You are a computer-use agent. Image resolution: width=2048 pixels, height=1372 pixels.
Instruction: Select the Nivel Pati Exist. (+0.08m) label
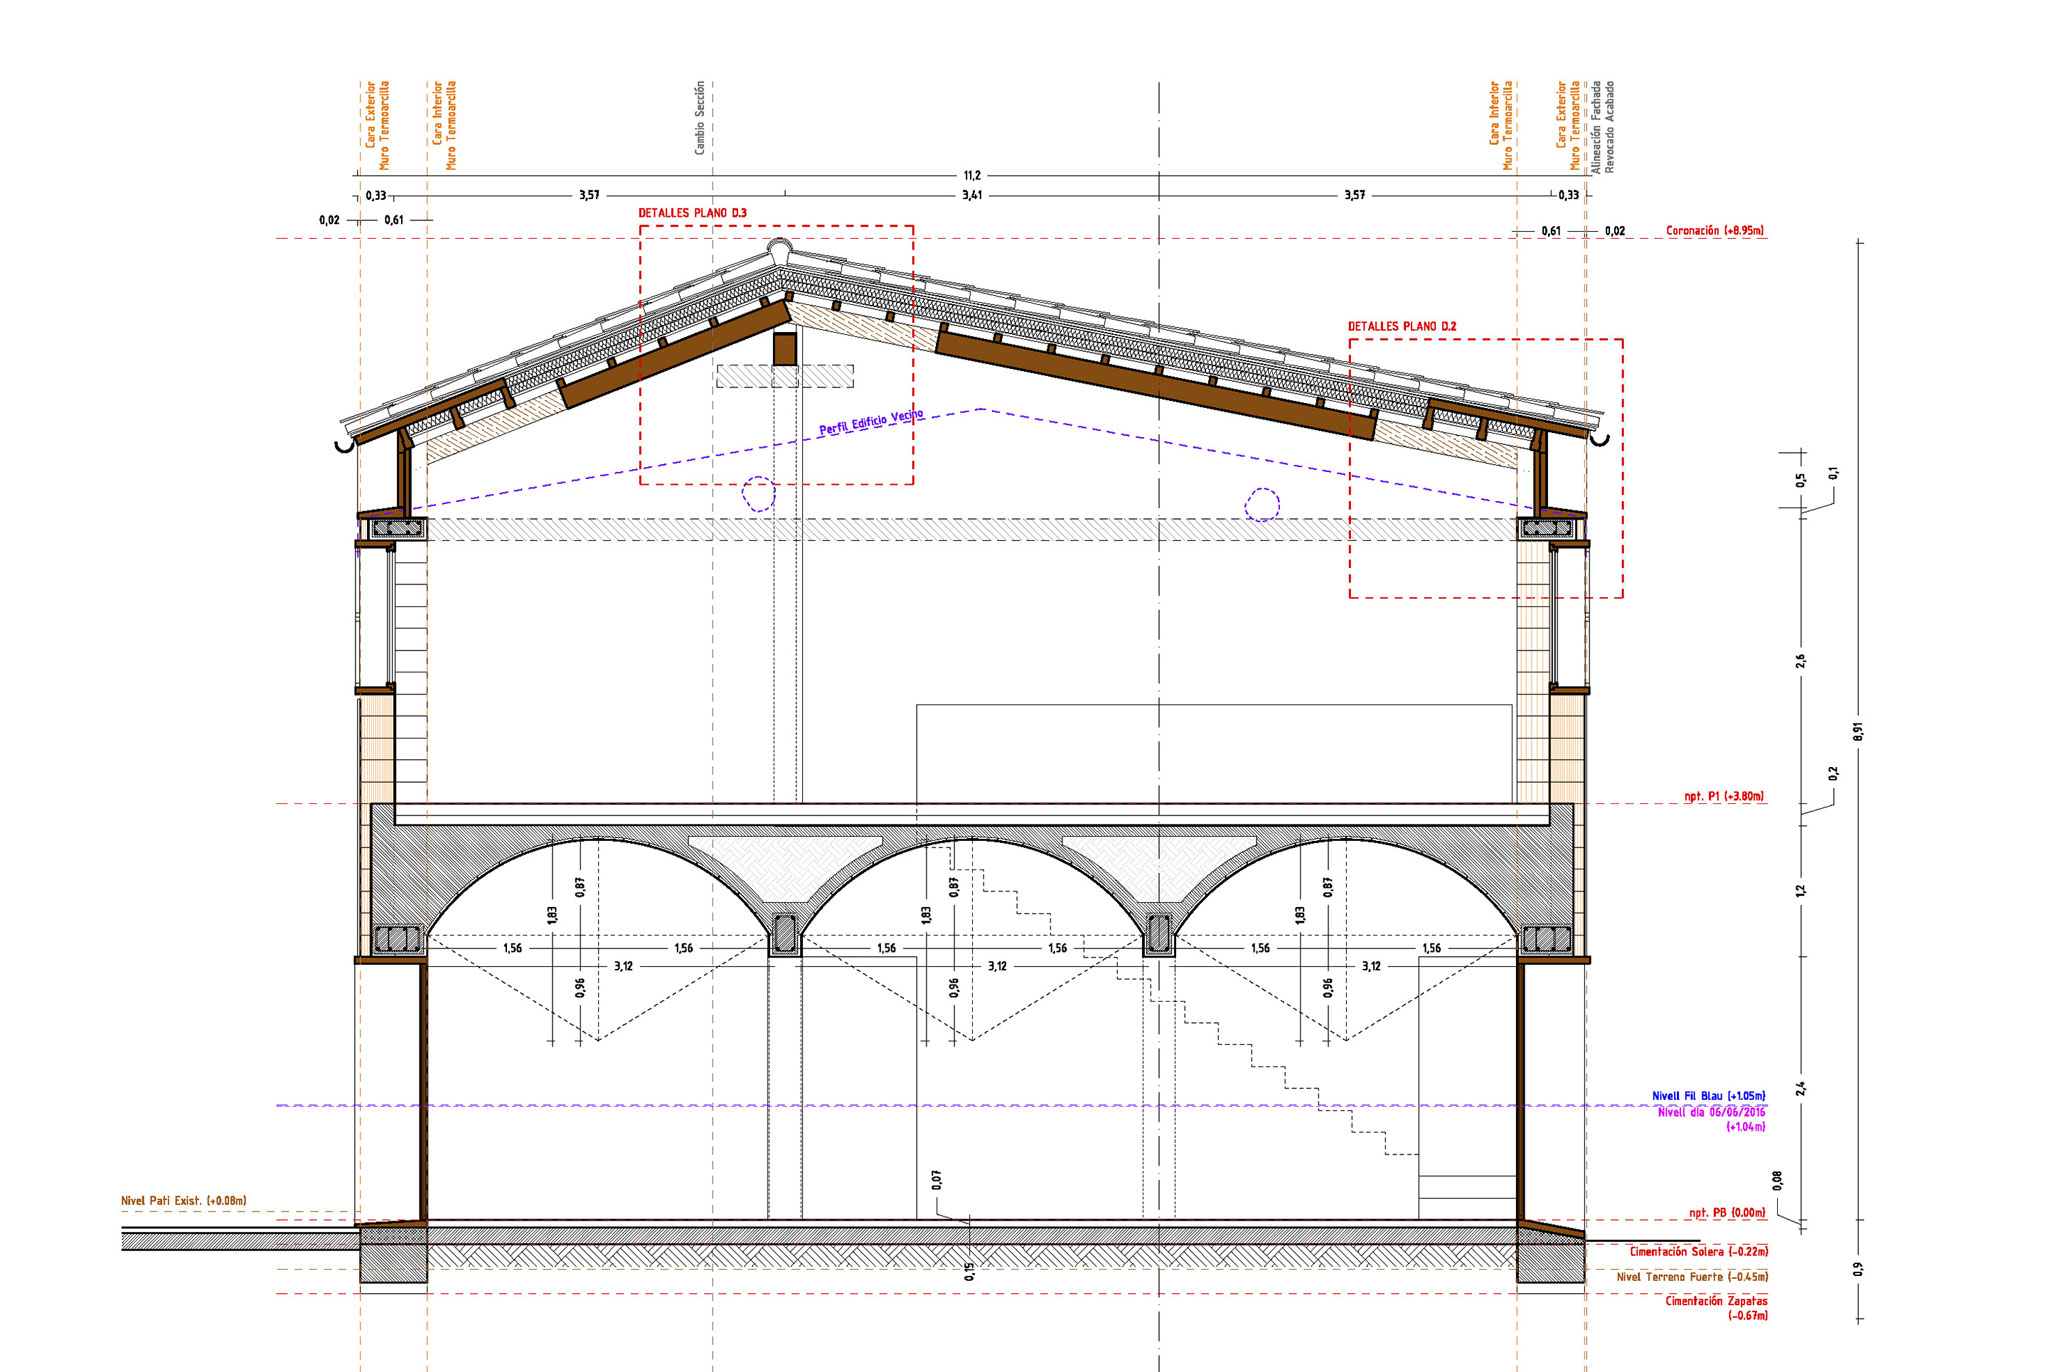tap(184, 1200)
